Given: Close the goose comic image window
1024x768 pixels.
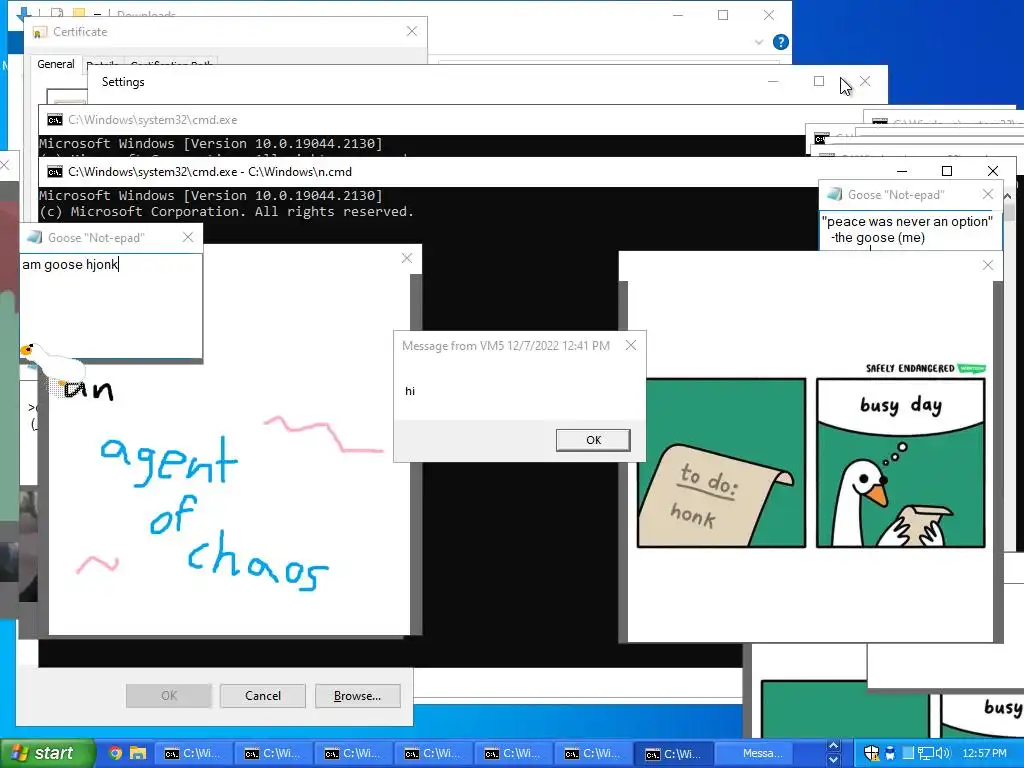Looking at the screenshot, I should (x=988, y=265).
